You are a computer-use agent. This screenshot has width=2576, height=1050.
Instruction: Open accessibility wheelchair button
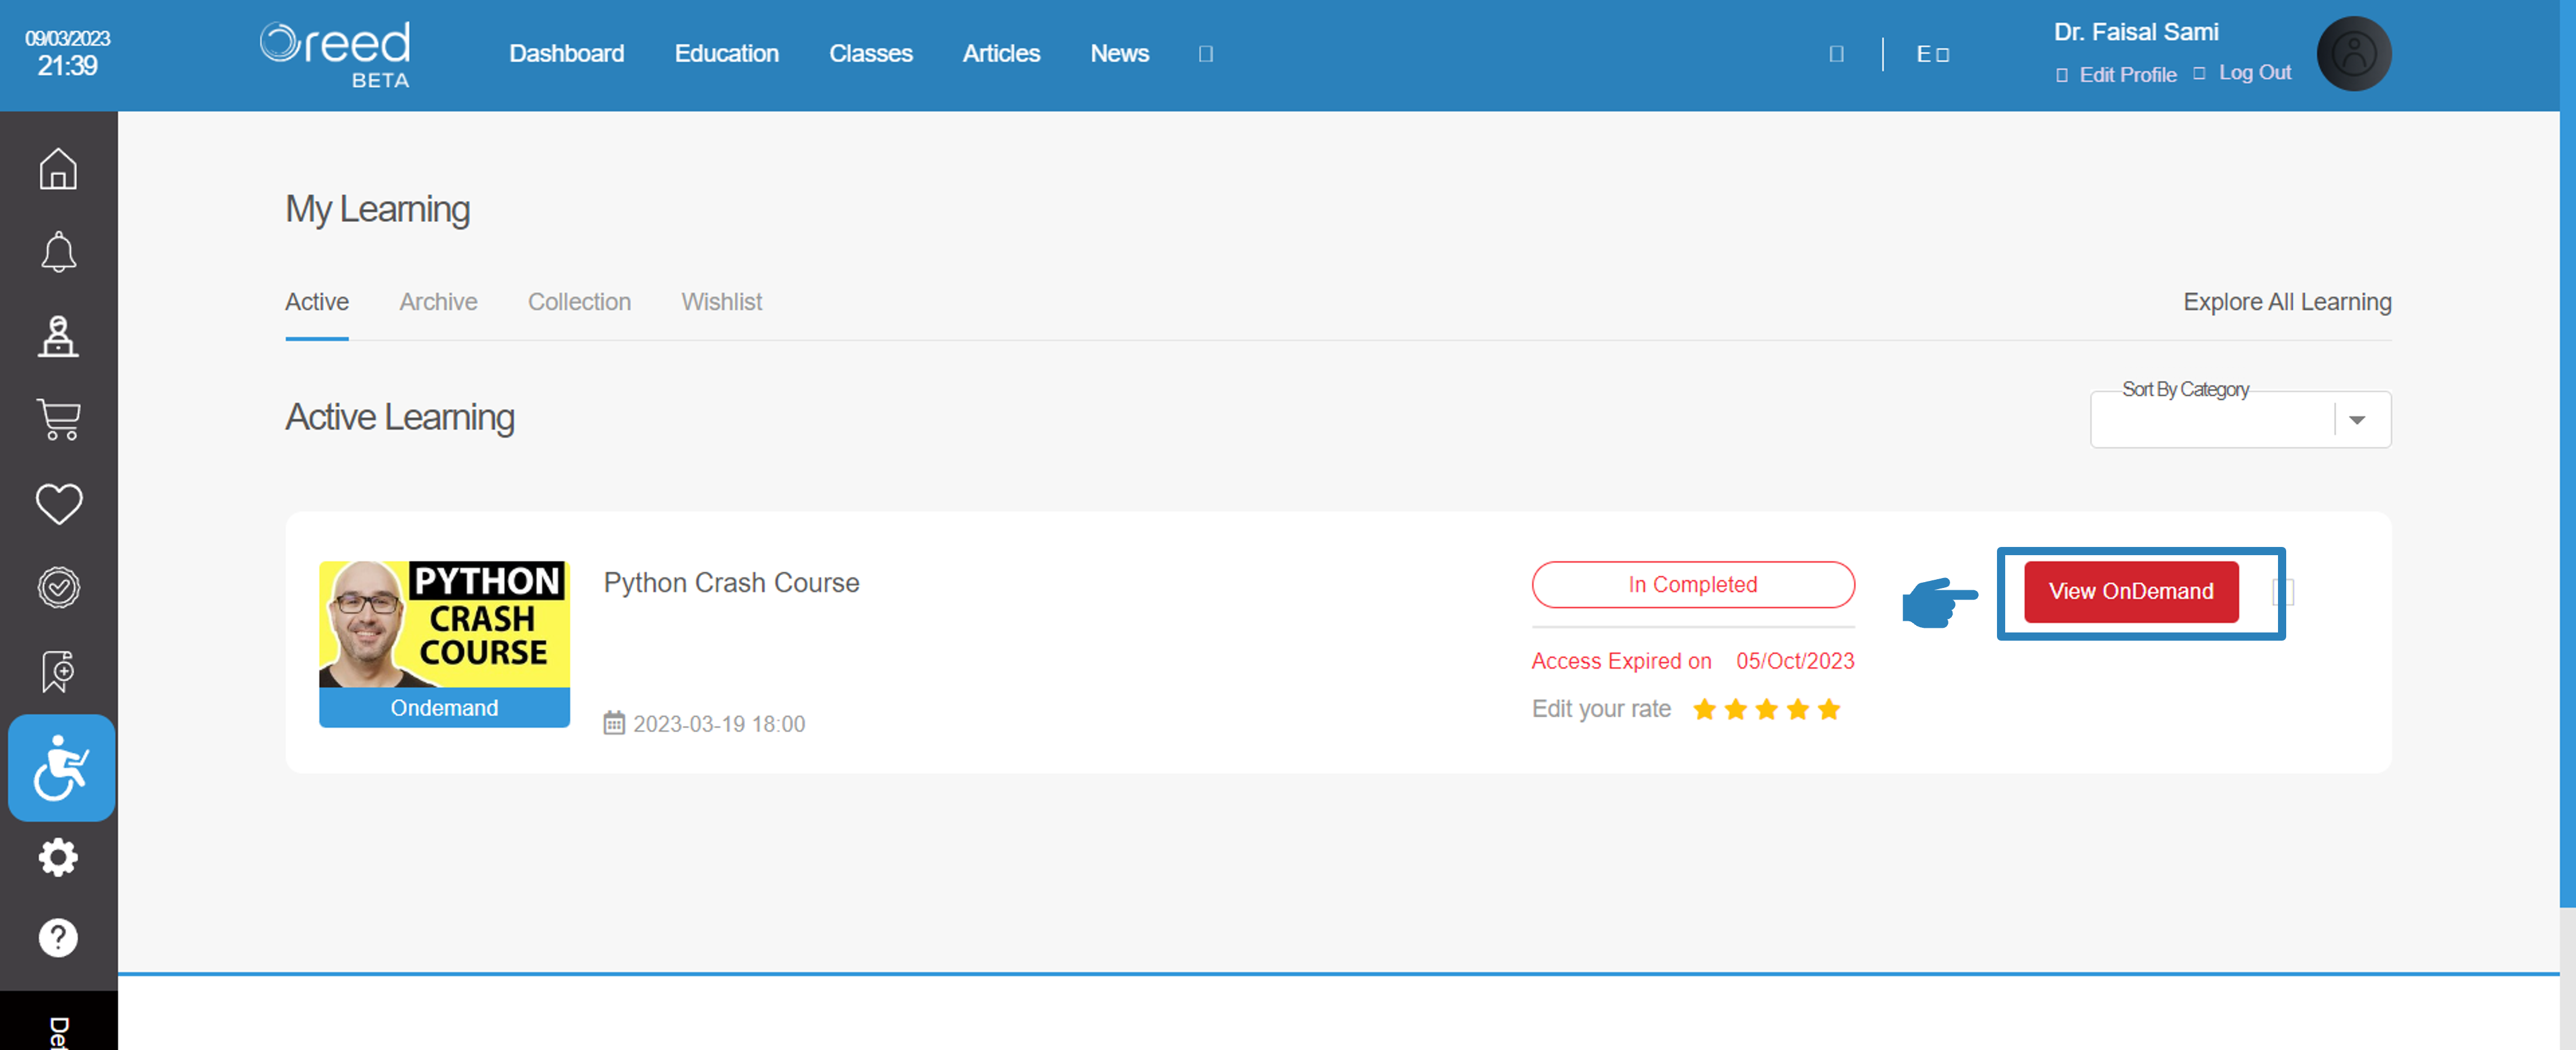(x=62, y=768)
